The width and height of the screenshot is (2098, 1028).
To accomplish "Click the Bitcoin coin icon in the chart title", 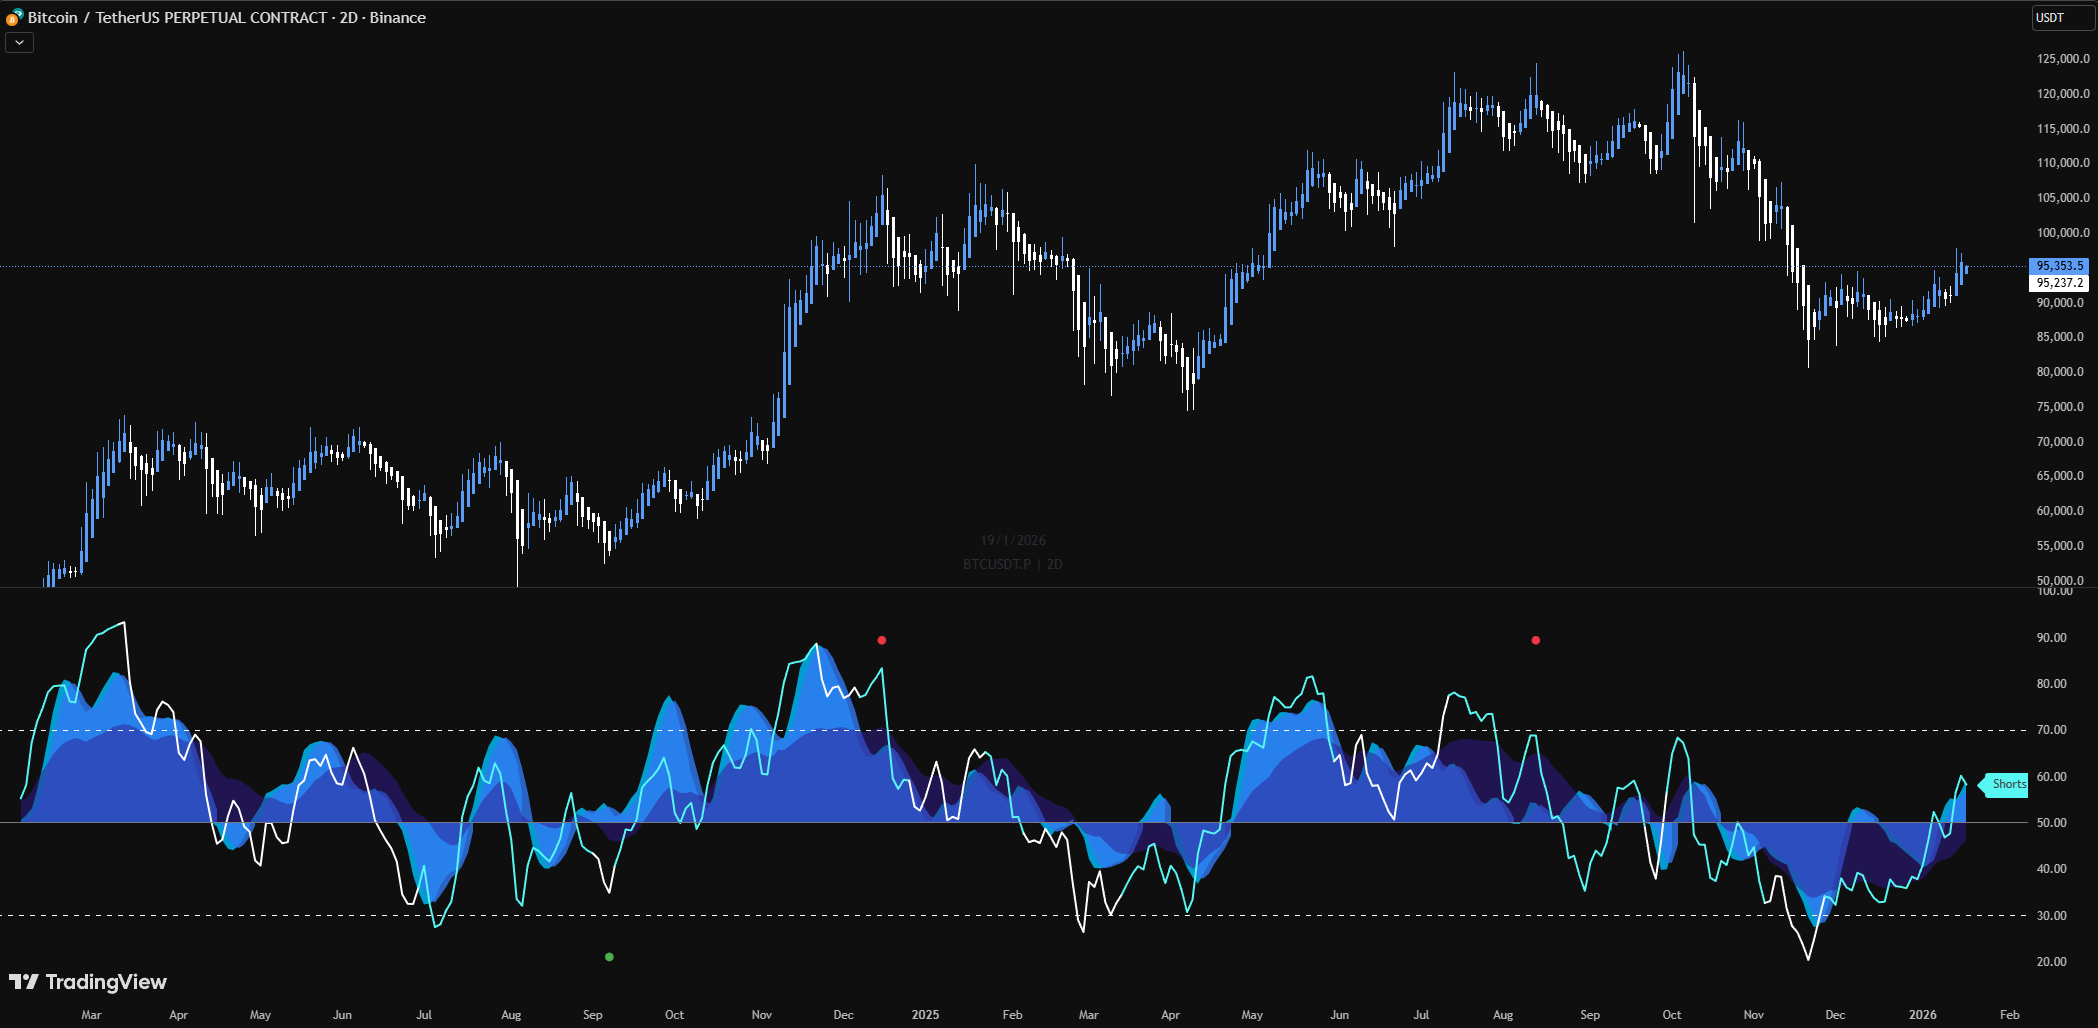I will [12, 20].
